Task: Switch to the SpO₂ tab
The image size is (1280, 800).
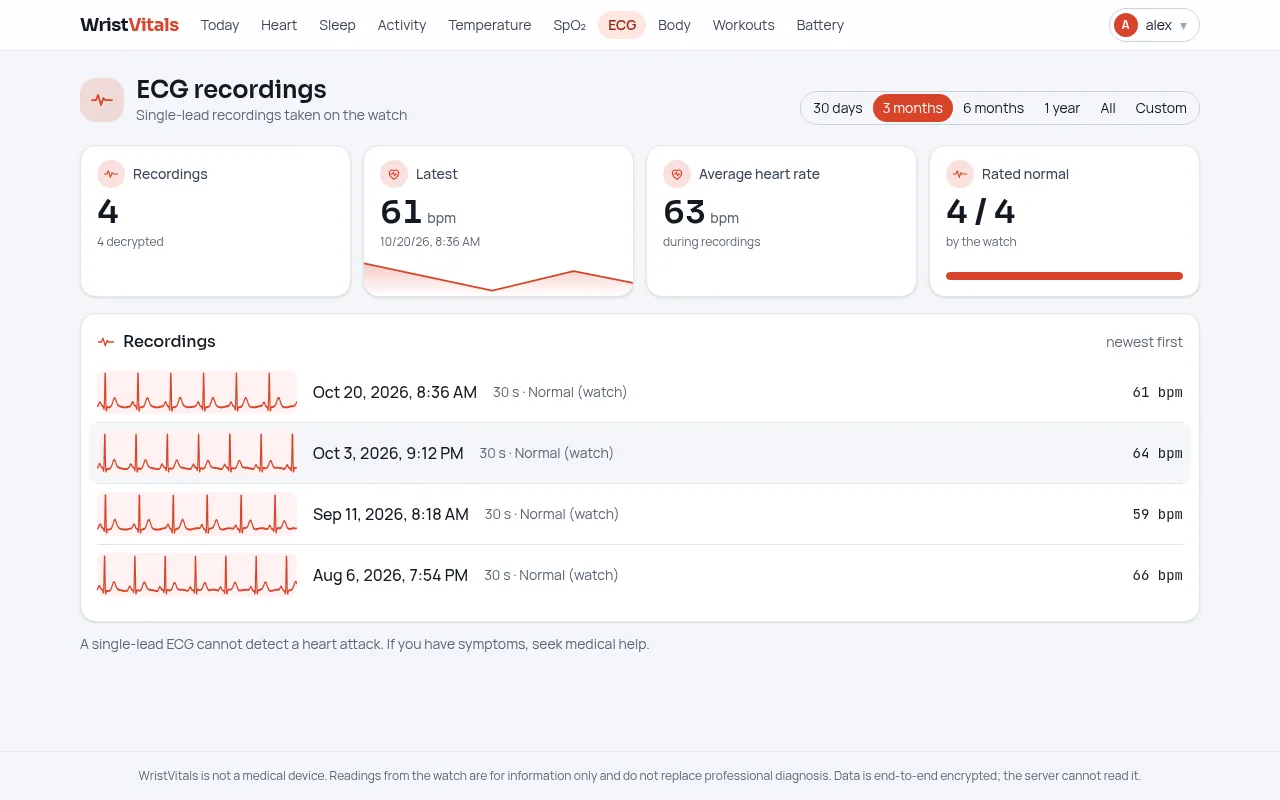Action: (x=570, y=25)
